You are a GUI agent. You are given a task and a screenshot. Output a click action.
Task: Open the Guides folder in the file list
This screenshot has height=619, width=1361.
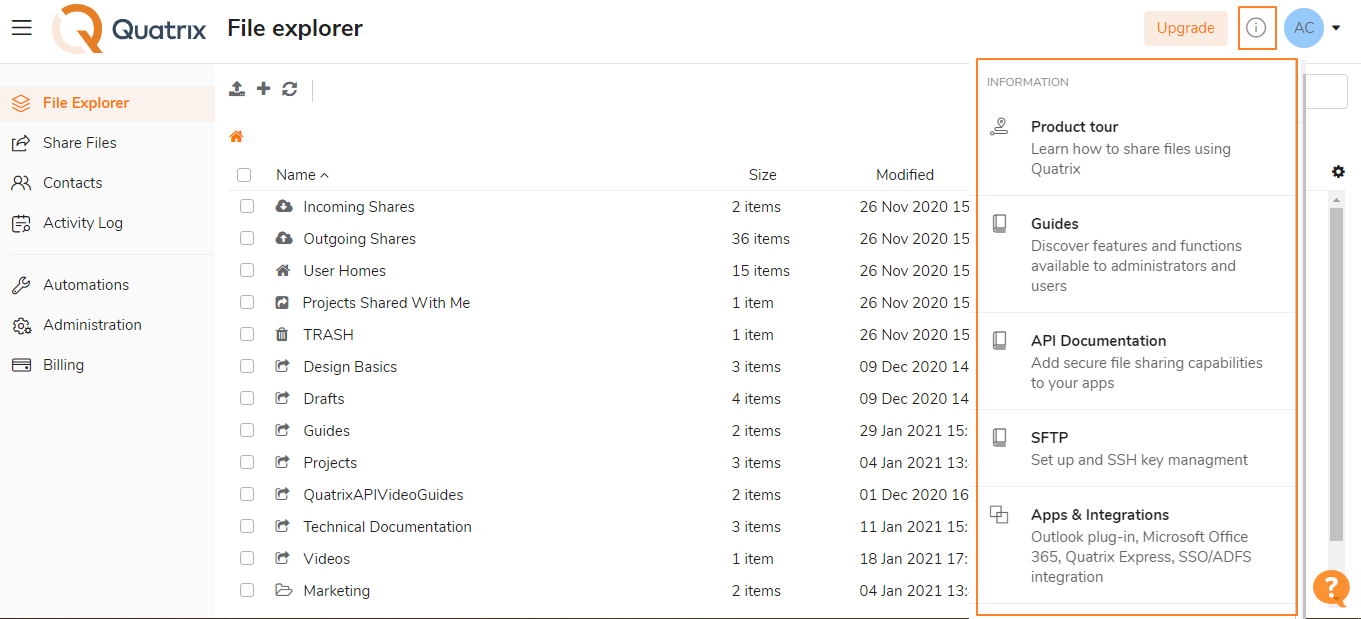pyautogui.click(x=327, y=431)
